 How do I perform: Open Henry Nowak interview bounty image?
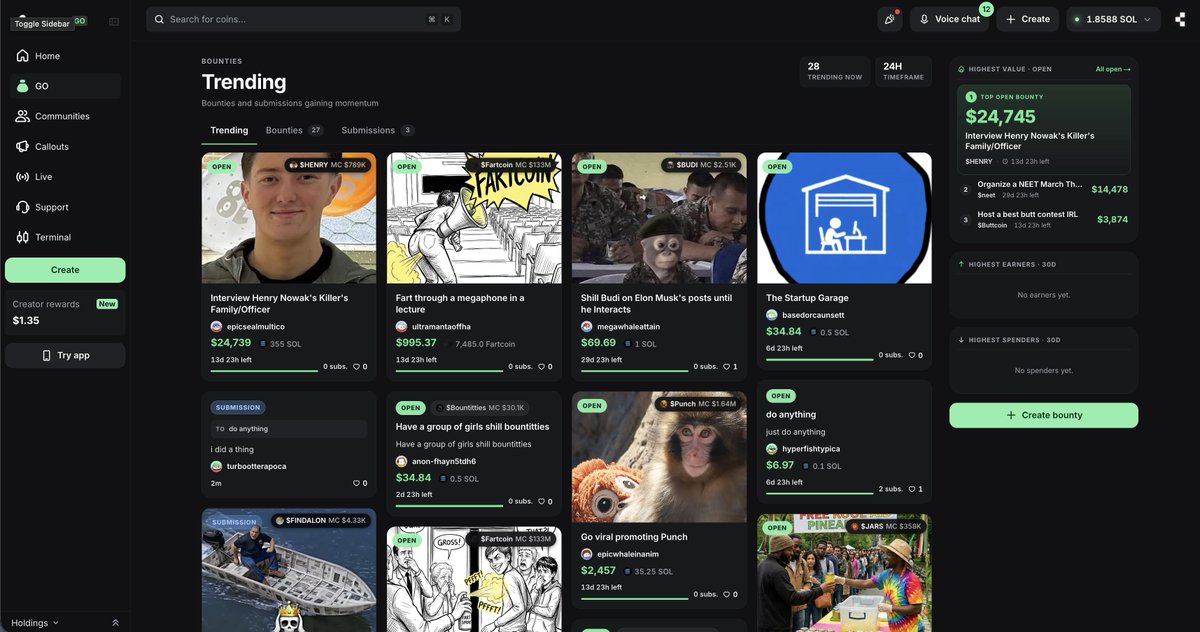point(289,218)
